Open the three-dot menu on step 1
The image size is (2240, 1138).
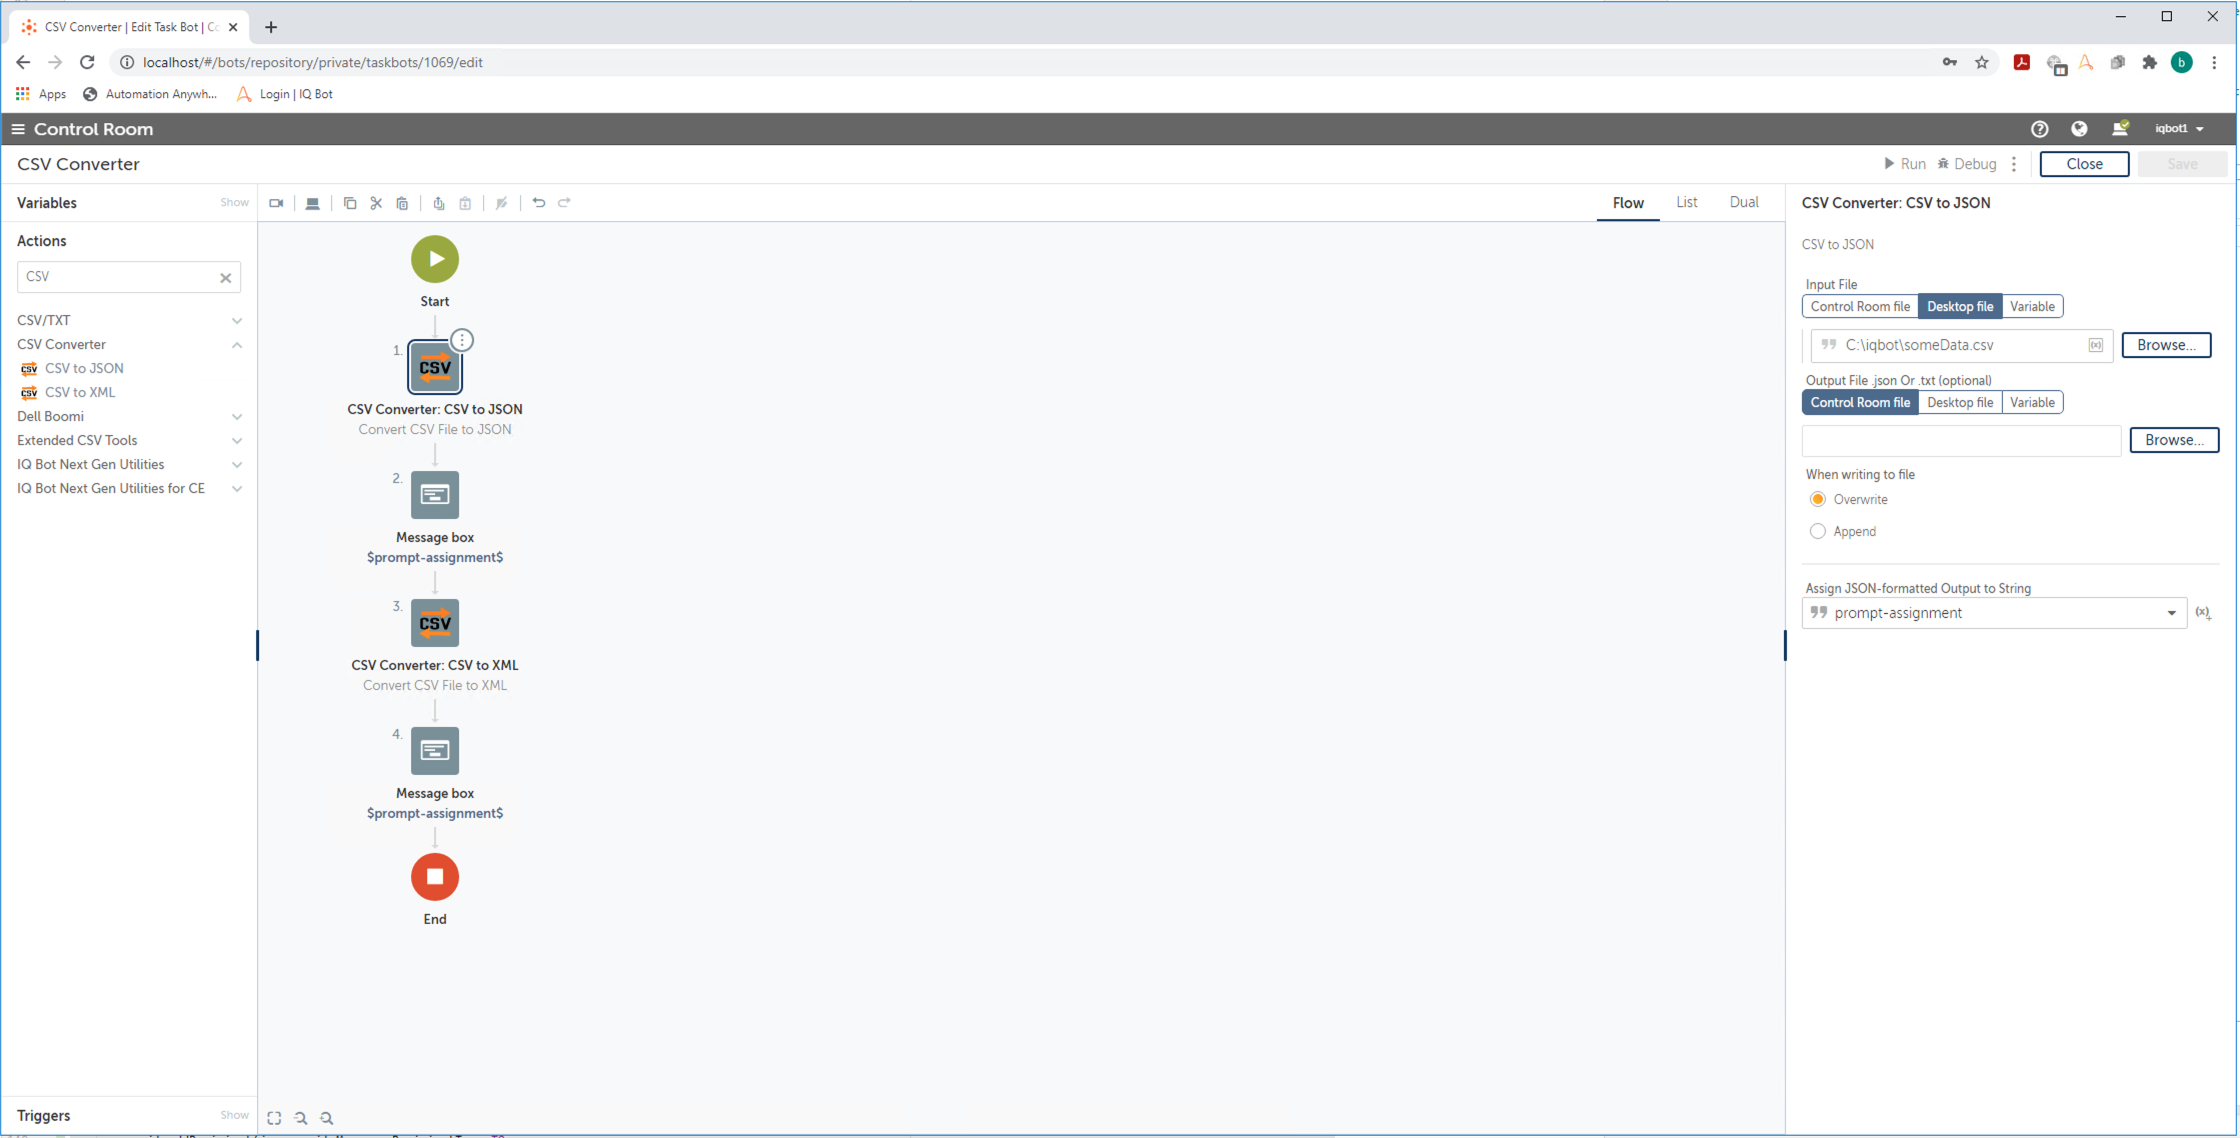coord(462,340)
